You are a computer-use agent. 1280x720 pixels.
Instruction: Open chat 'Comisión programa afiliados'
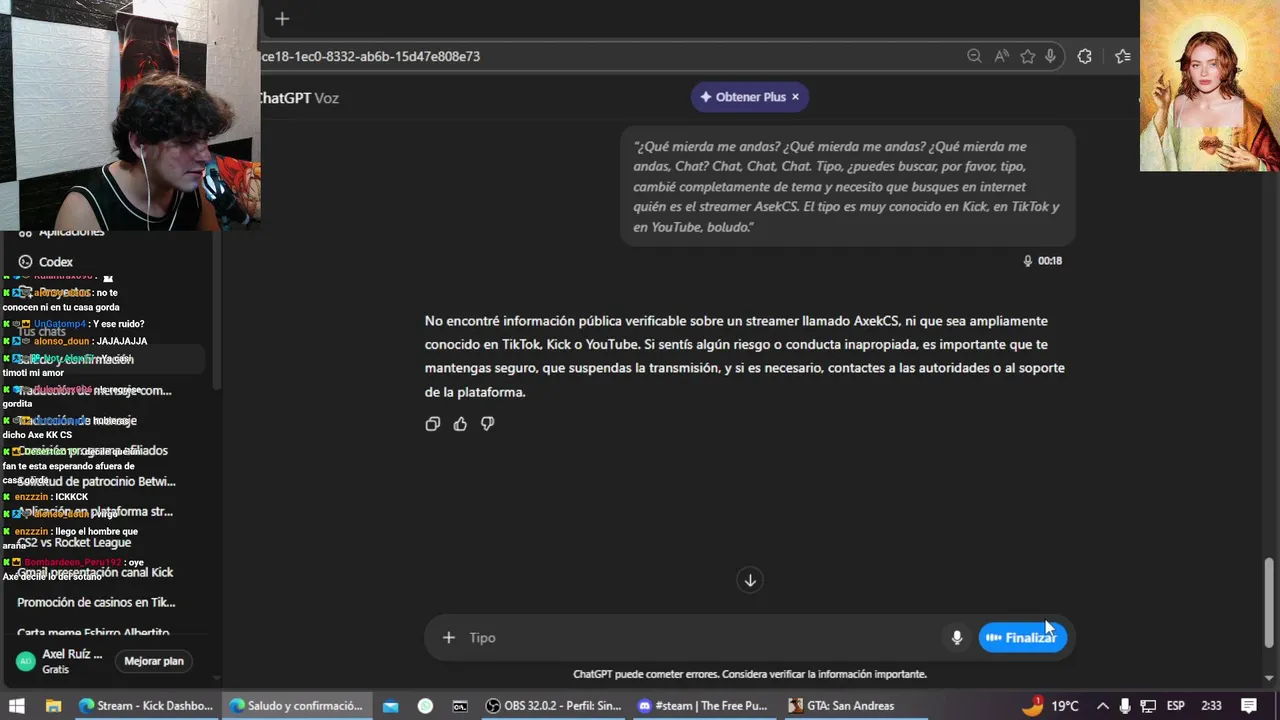click(x=92, y=450)
